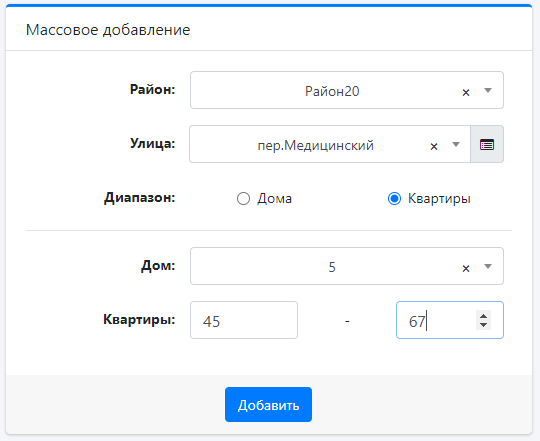540x441 pixels.
Task: Focus the ending apartment field 67
Action: point(450,320)
